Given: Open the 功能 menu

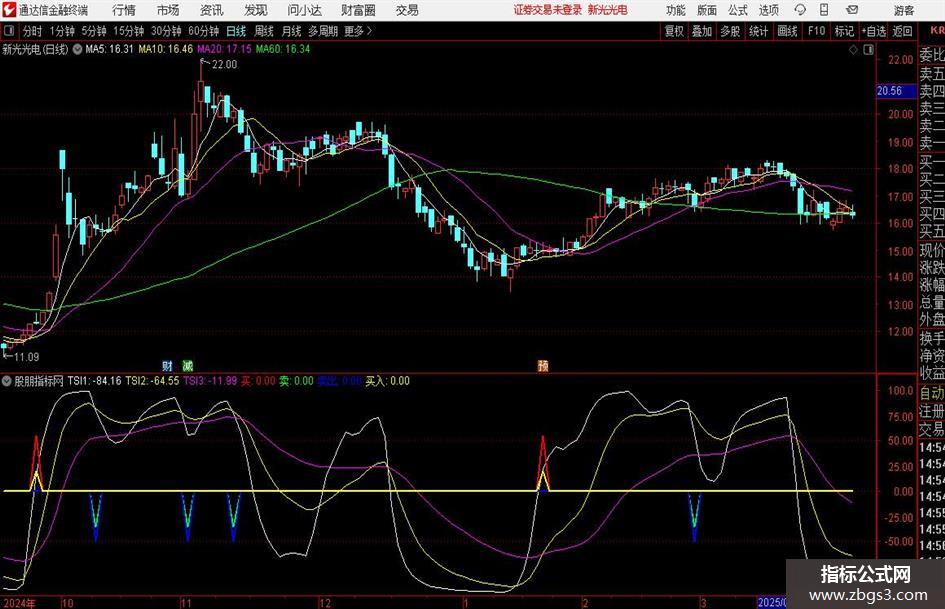Looking at the screenshot, I should (x=676, y=10).
